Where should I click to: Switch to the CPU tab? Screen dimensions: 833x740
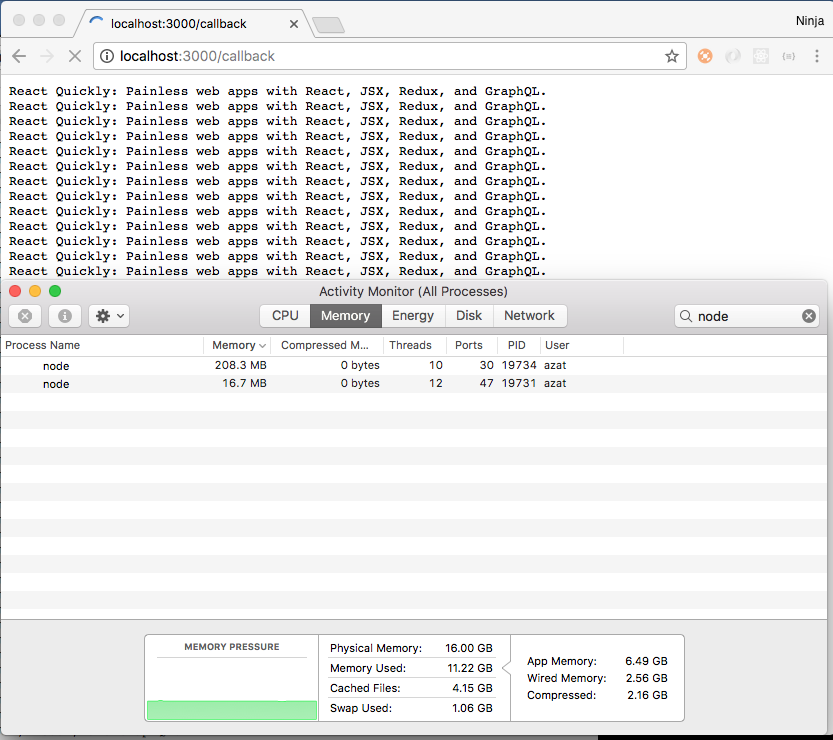[285, 316]
